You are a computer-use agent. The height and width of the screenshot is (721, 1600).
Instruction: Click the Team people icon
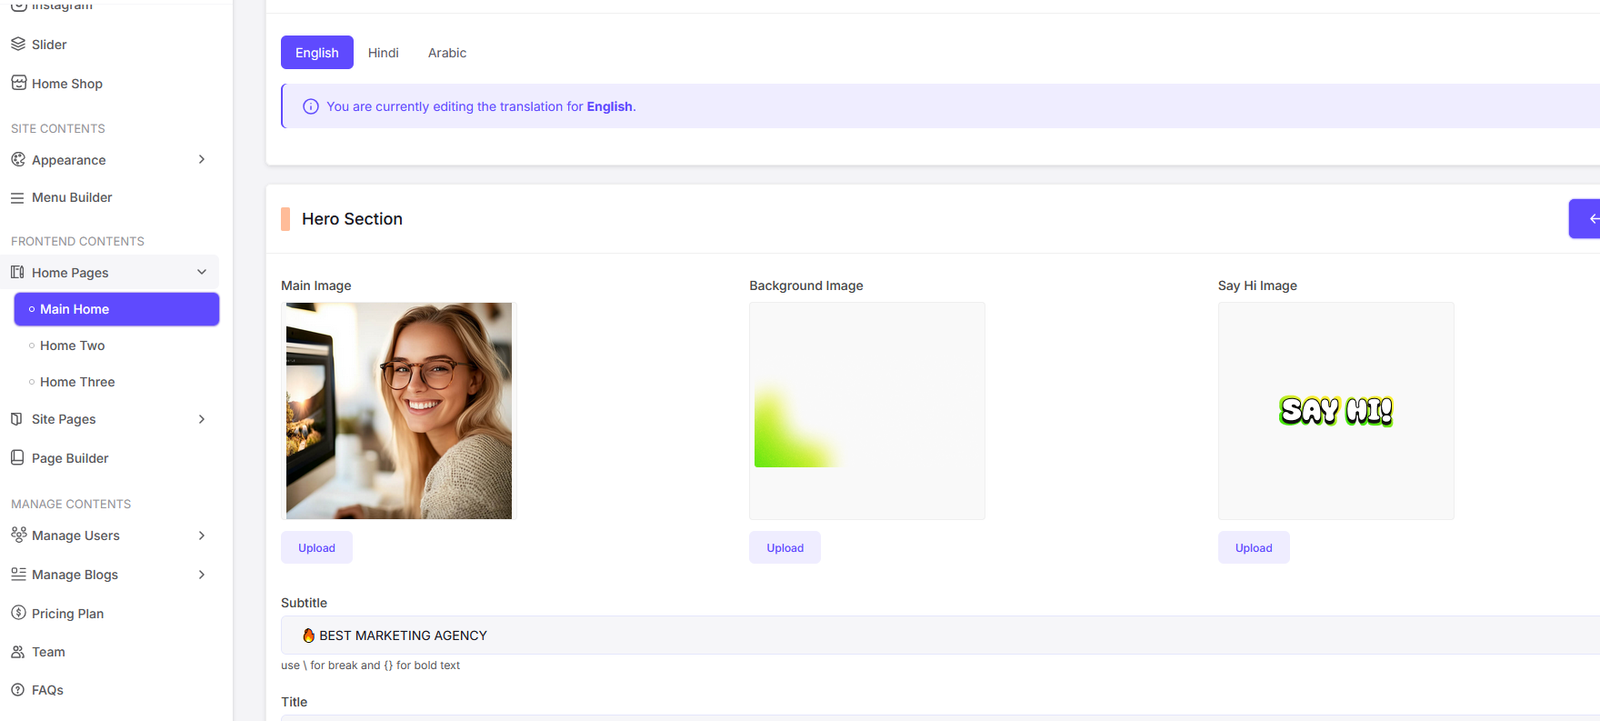(x=18, y=652)
